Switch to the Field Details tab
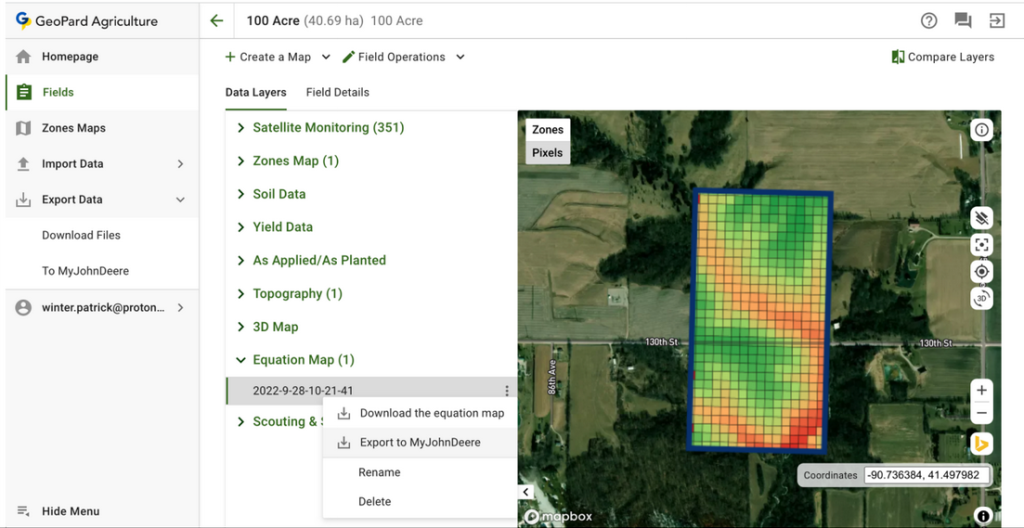Screen dimensions: 1024x528 tap(337, 92)
